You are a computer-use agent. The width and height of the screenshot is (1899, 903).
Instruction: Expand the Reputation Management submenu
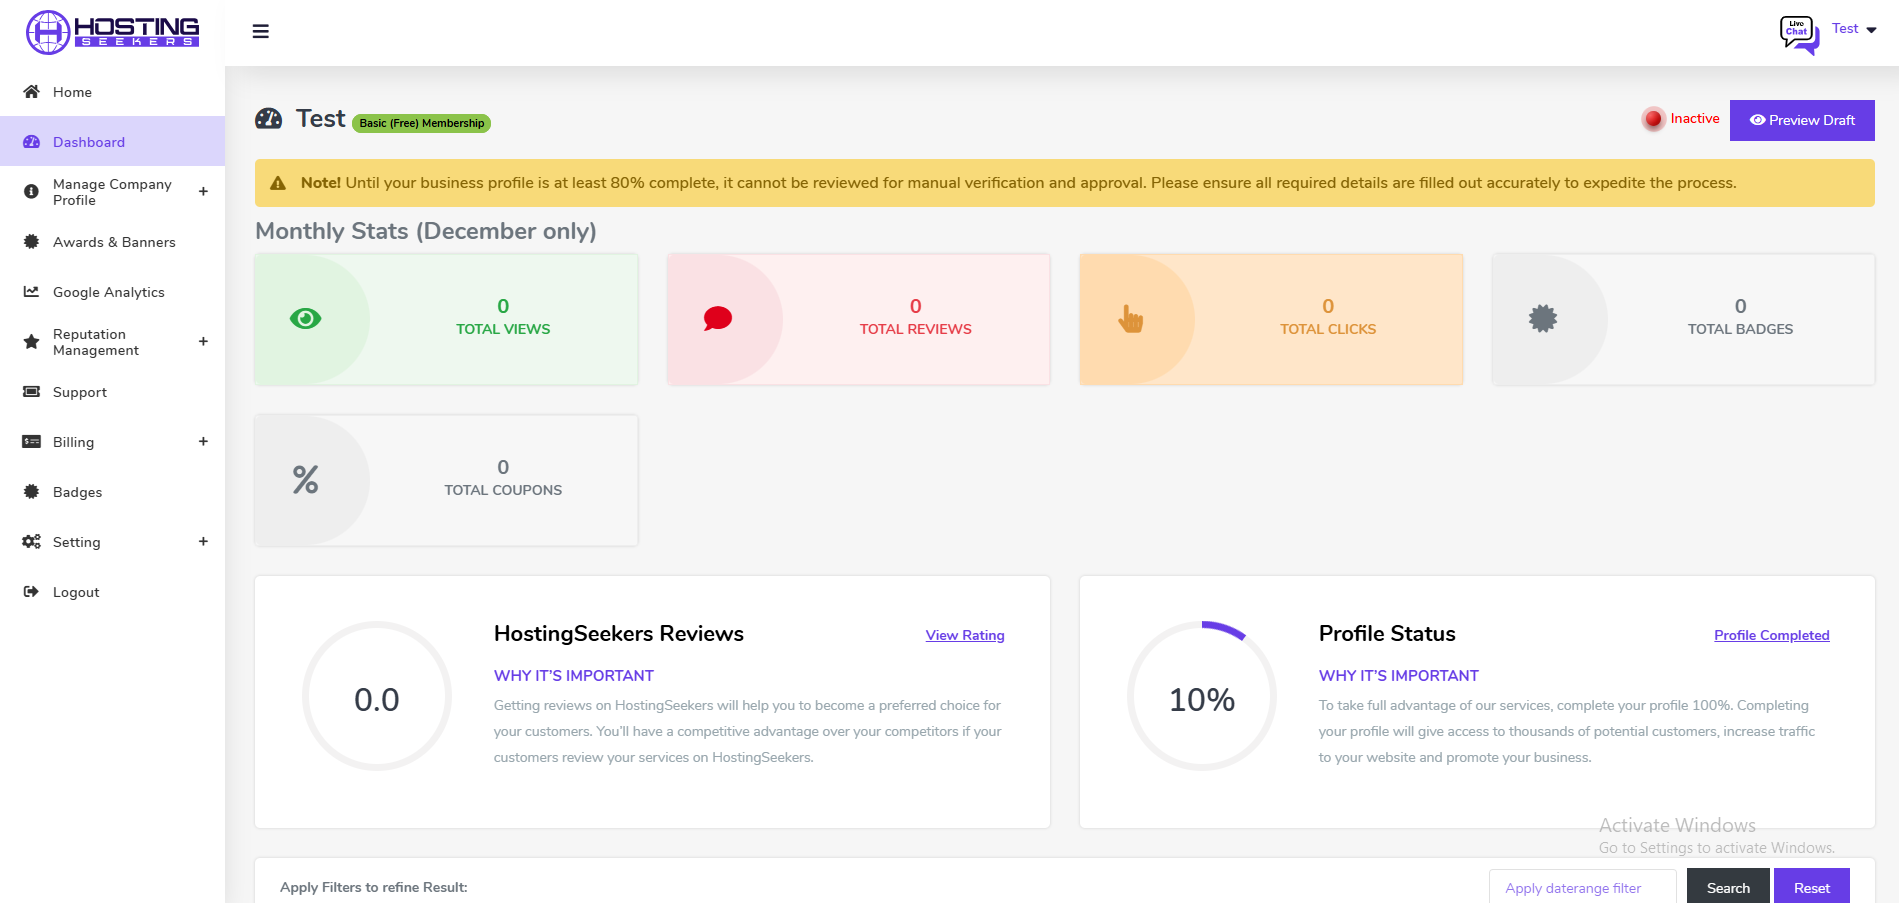pyautogui.click(x=203, y=342)
